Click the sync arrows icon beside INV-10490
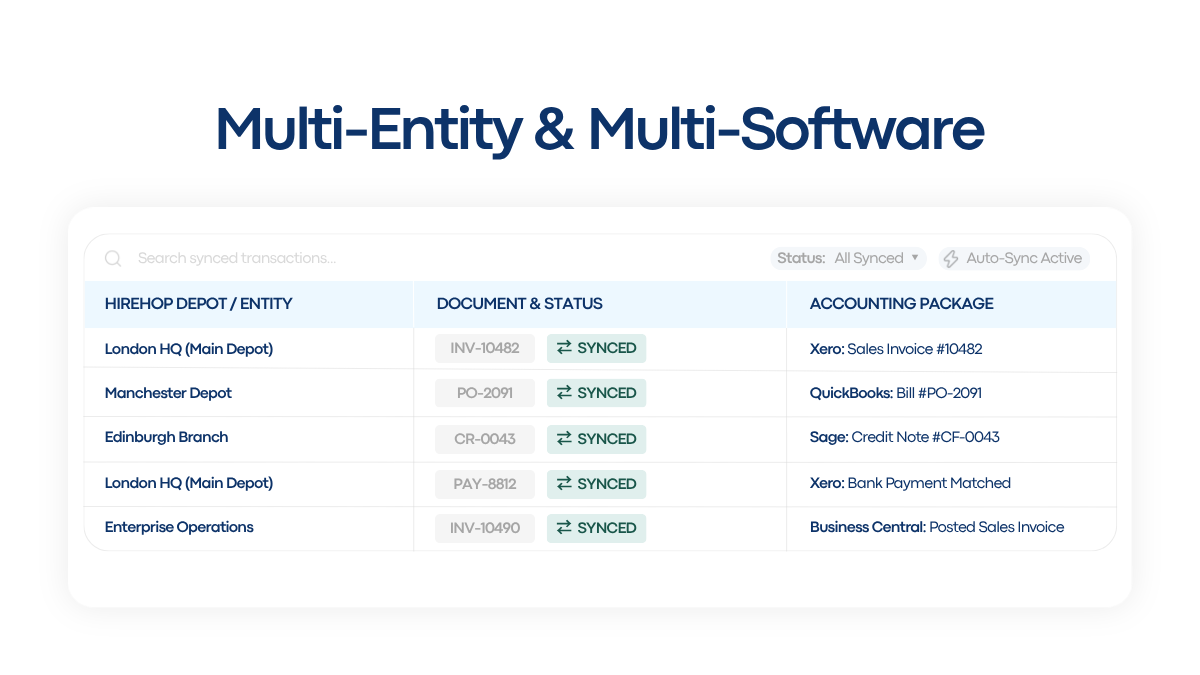Screen dimensions: 1200x675 [565, 527]
